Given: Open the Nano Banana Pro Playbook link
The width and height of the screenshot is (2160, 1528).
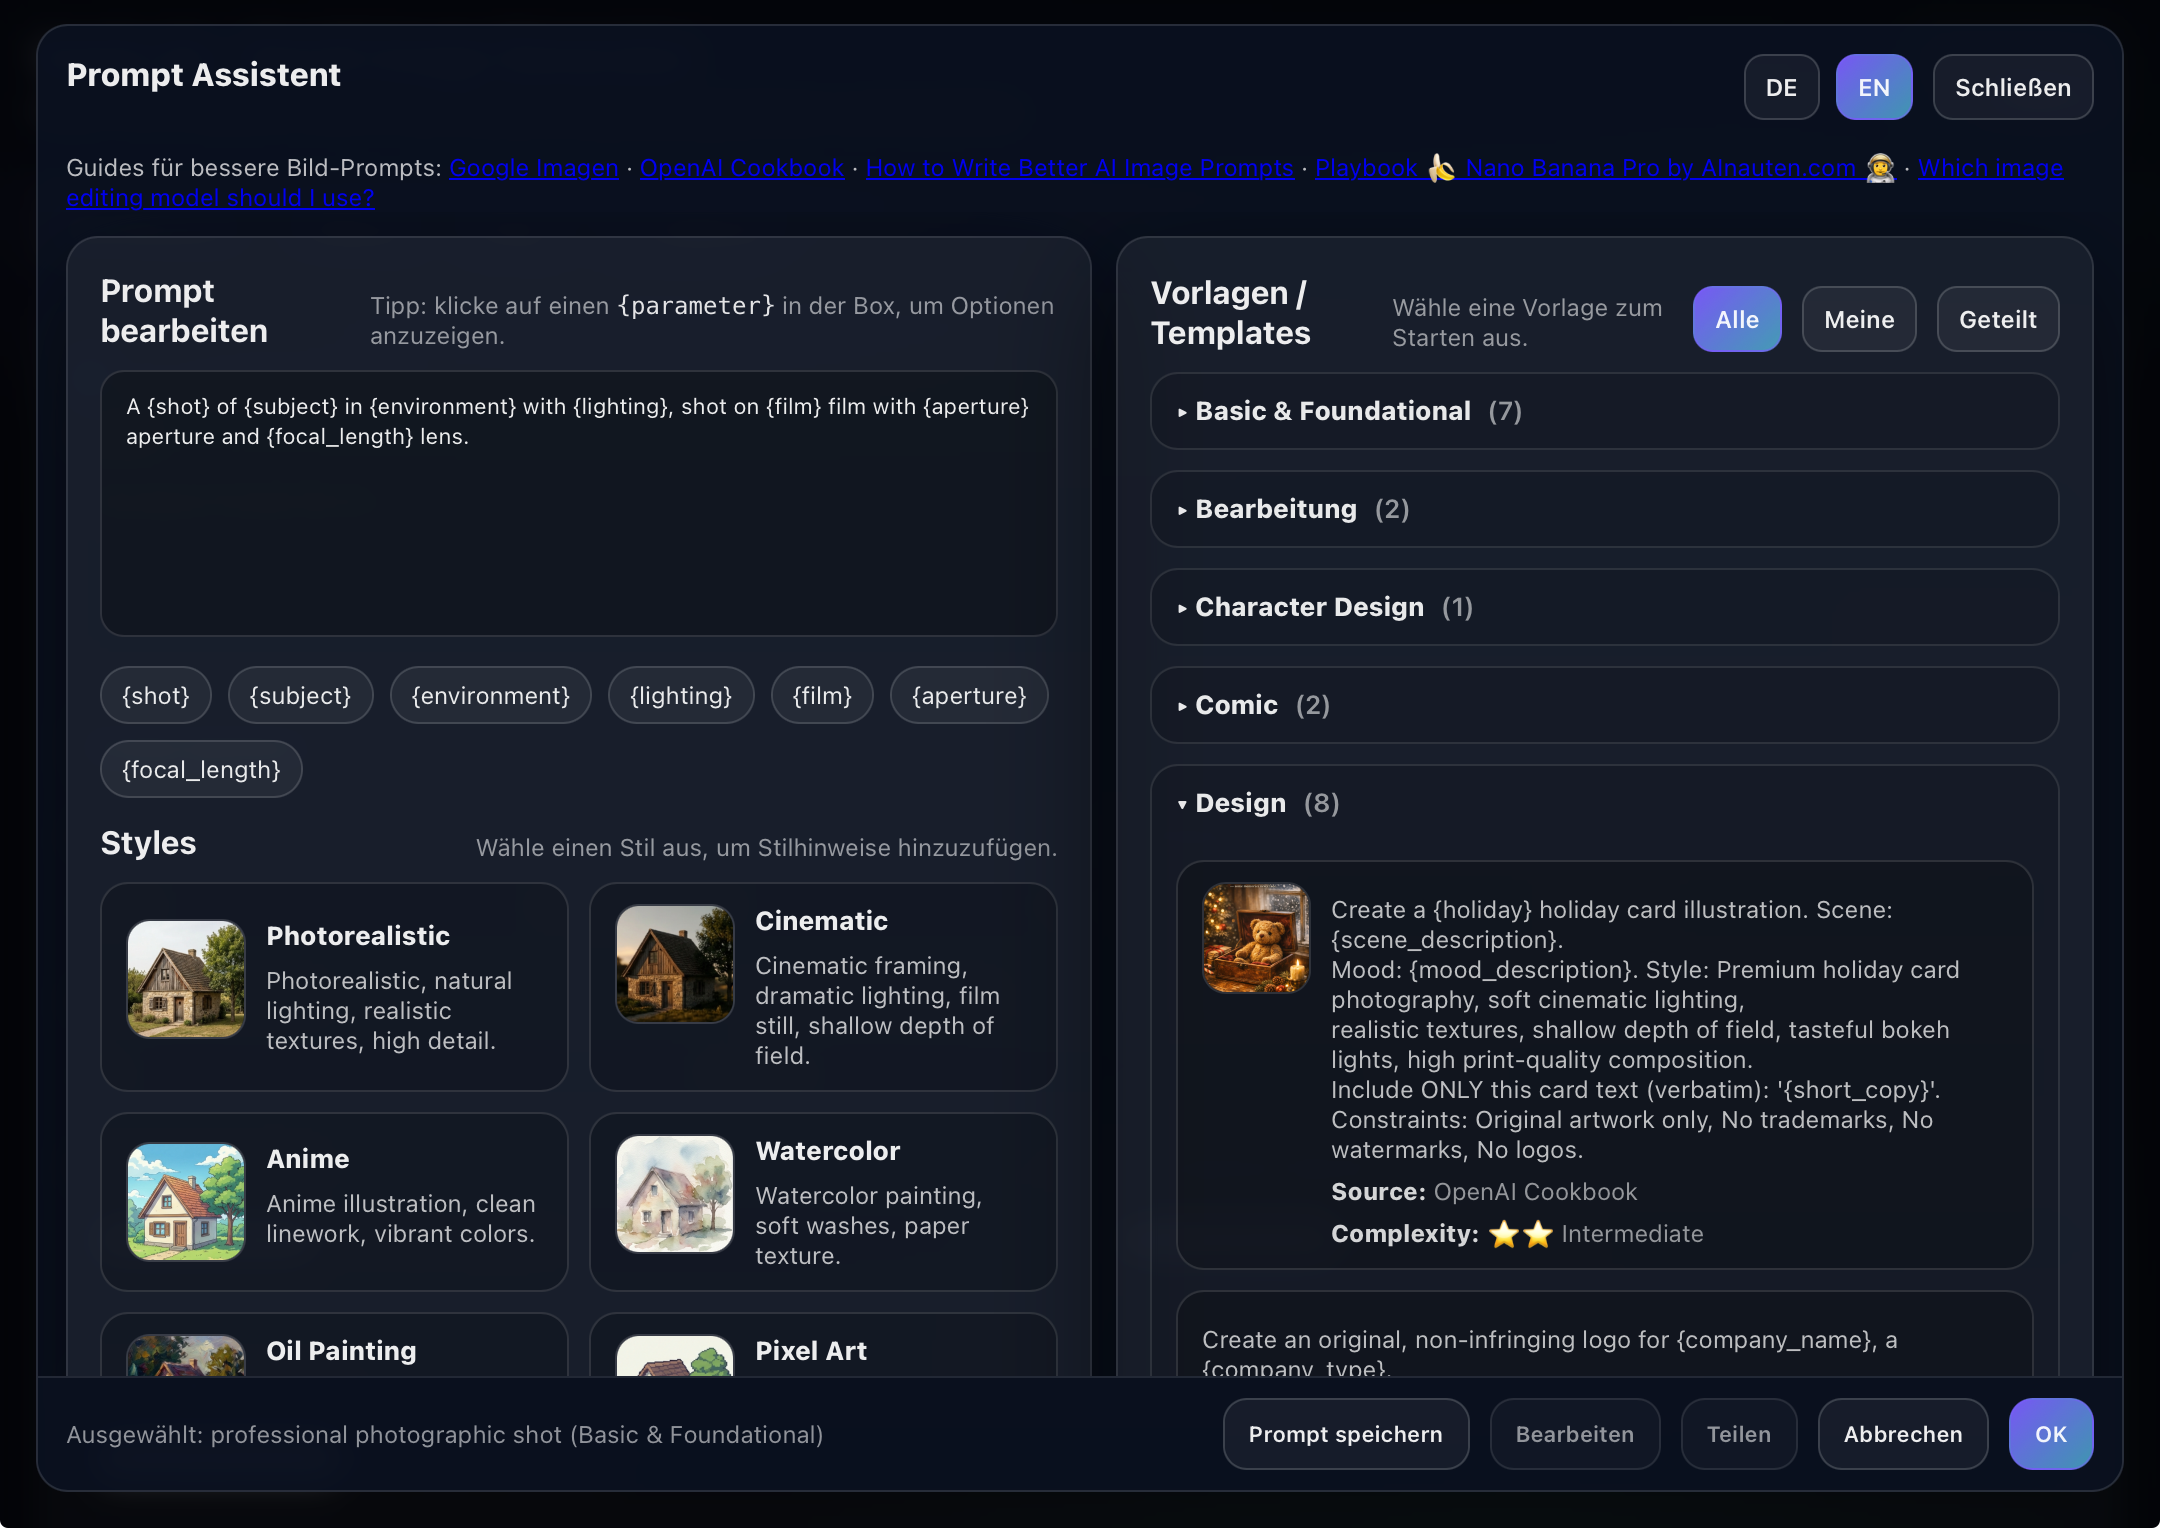Looking at the screenshot, I should pos(1605,168).
